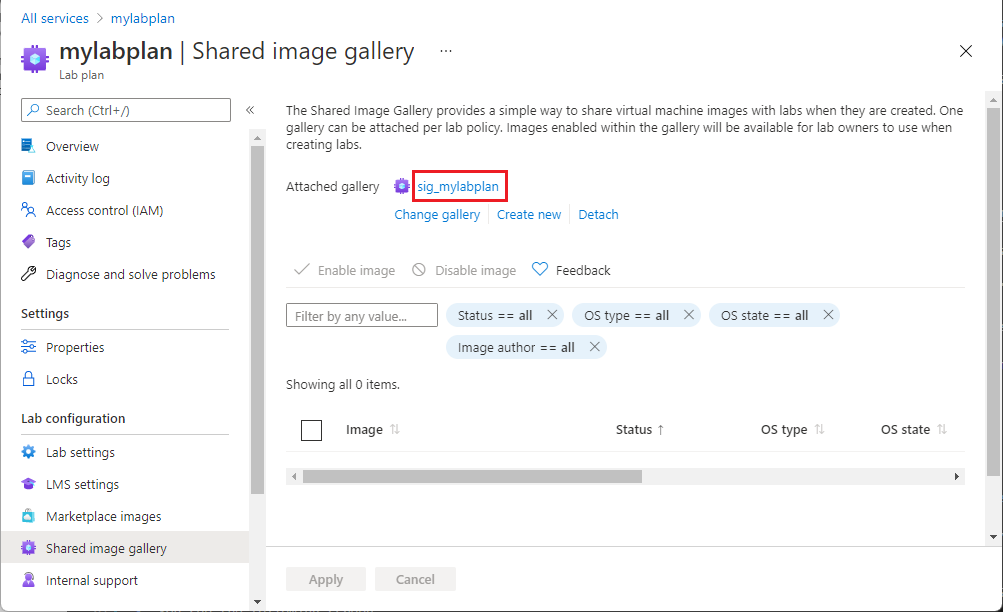Click All services breadcrumb
The image size is (1003, 612).
(55, 18)
